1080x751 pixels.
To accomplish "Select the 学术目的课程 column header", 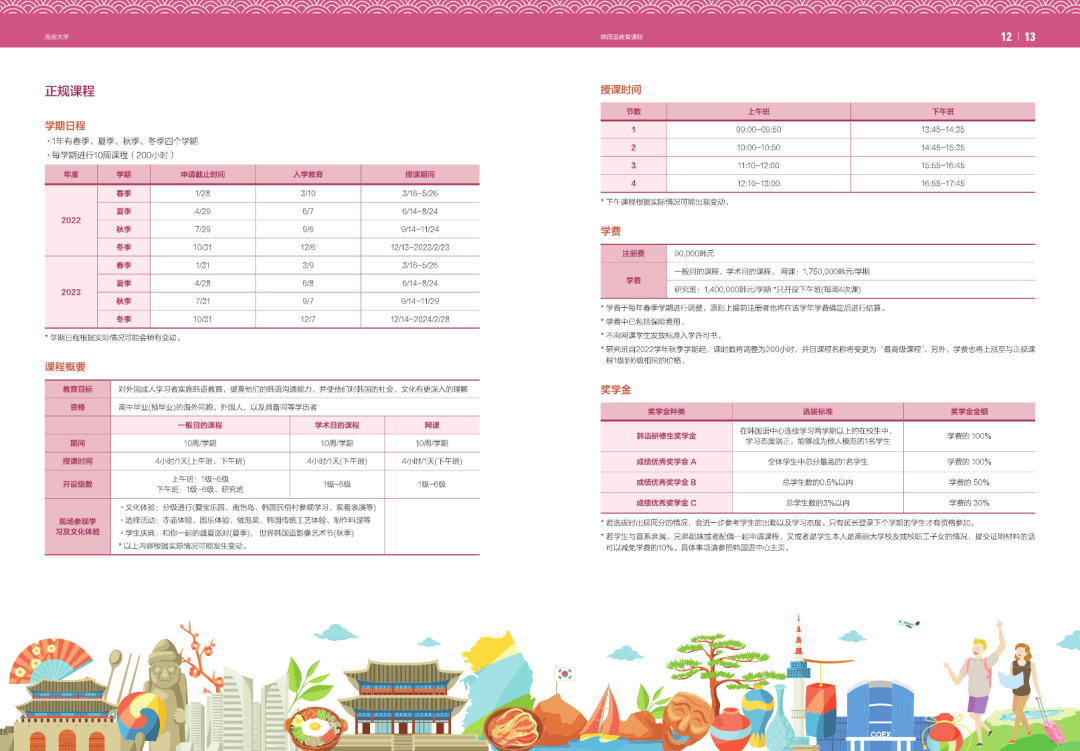I will point(337,425).
